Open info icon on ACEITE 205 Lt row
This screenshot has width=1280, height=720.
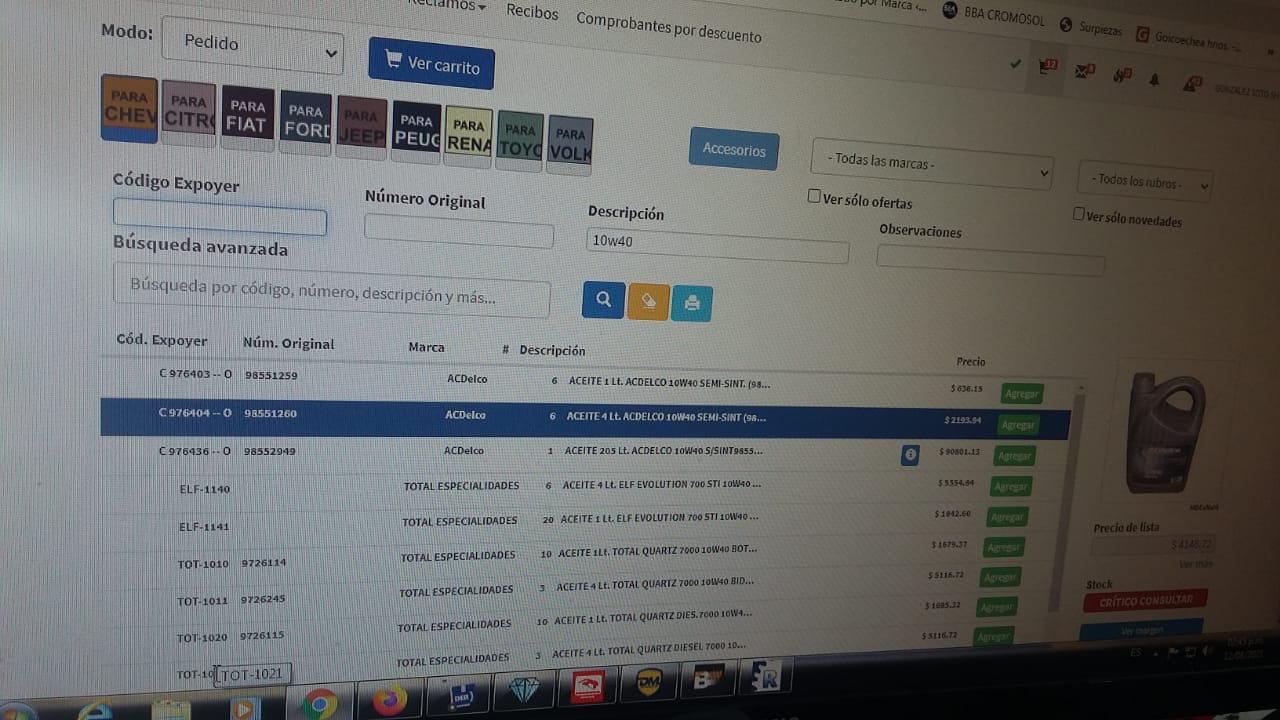click(910, 454)
